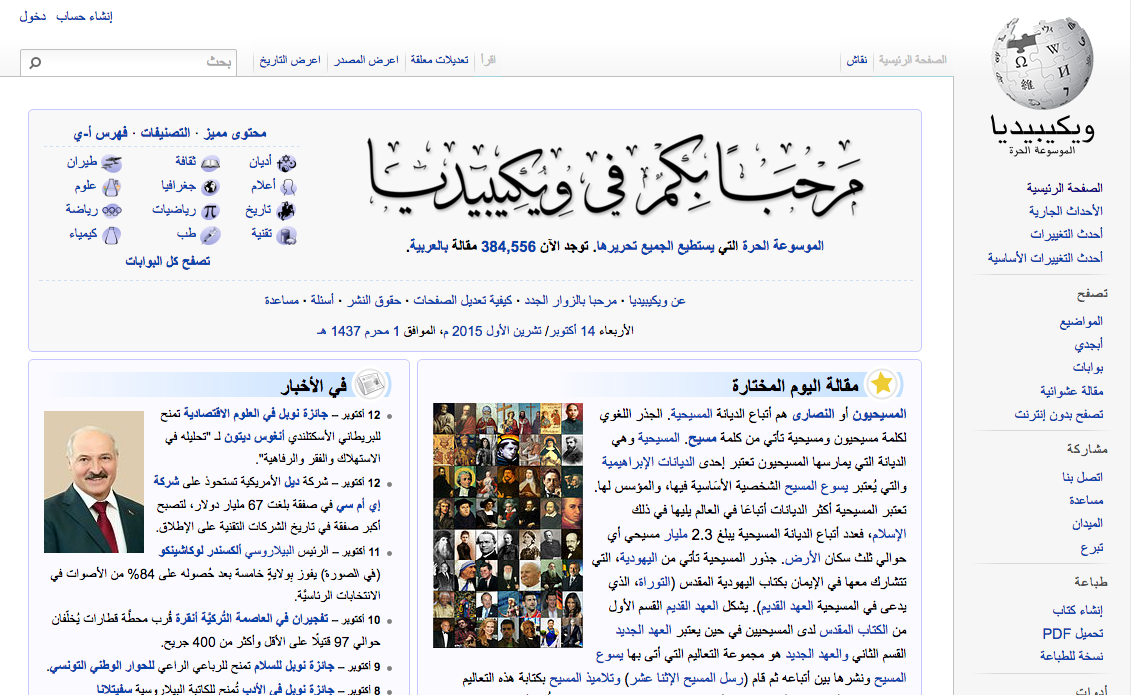This screenshot has width=1131, height=695.
Task: Click the geography globe icon (جغرافيا)
Action: (x=210, y=186)
